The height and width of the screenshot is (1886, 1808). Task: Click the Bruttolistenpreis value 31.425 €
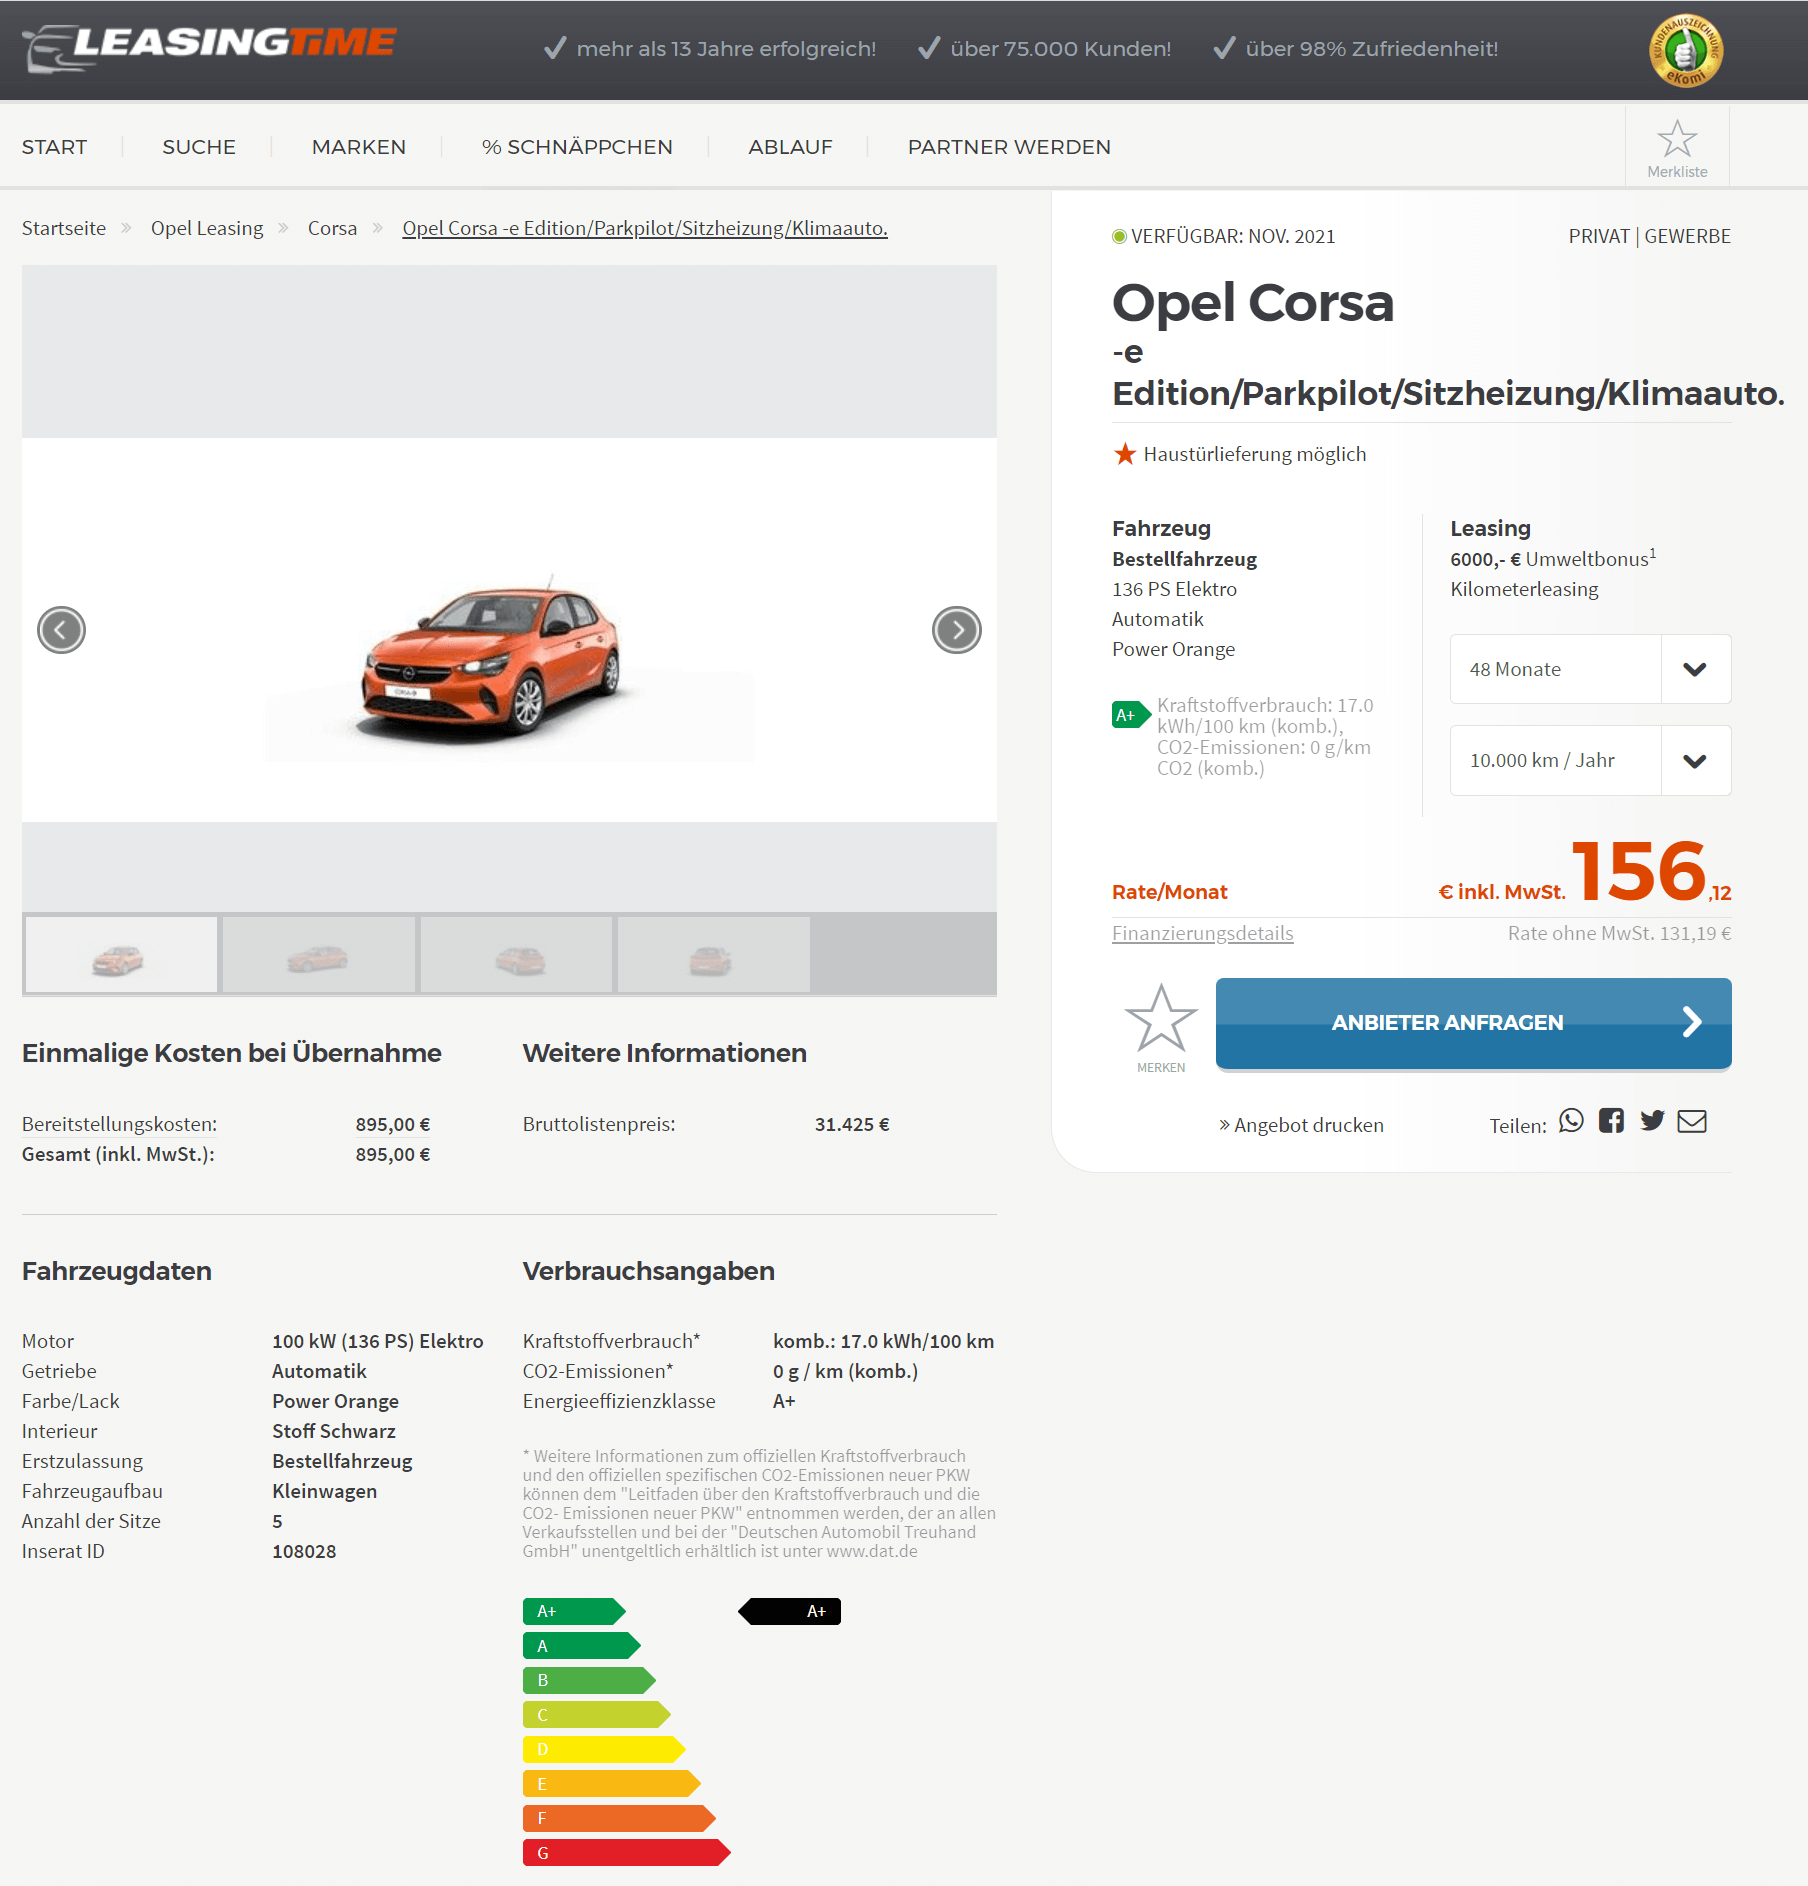[x=852, y=1124]
